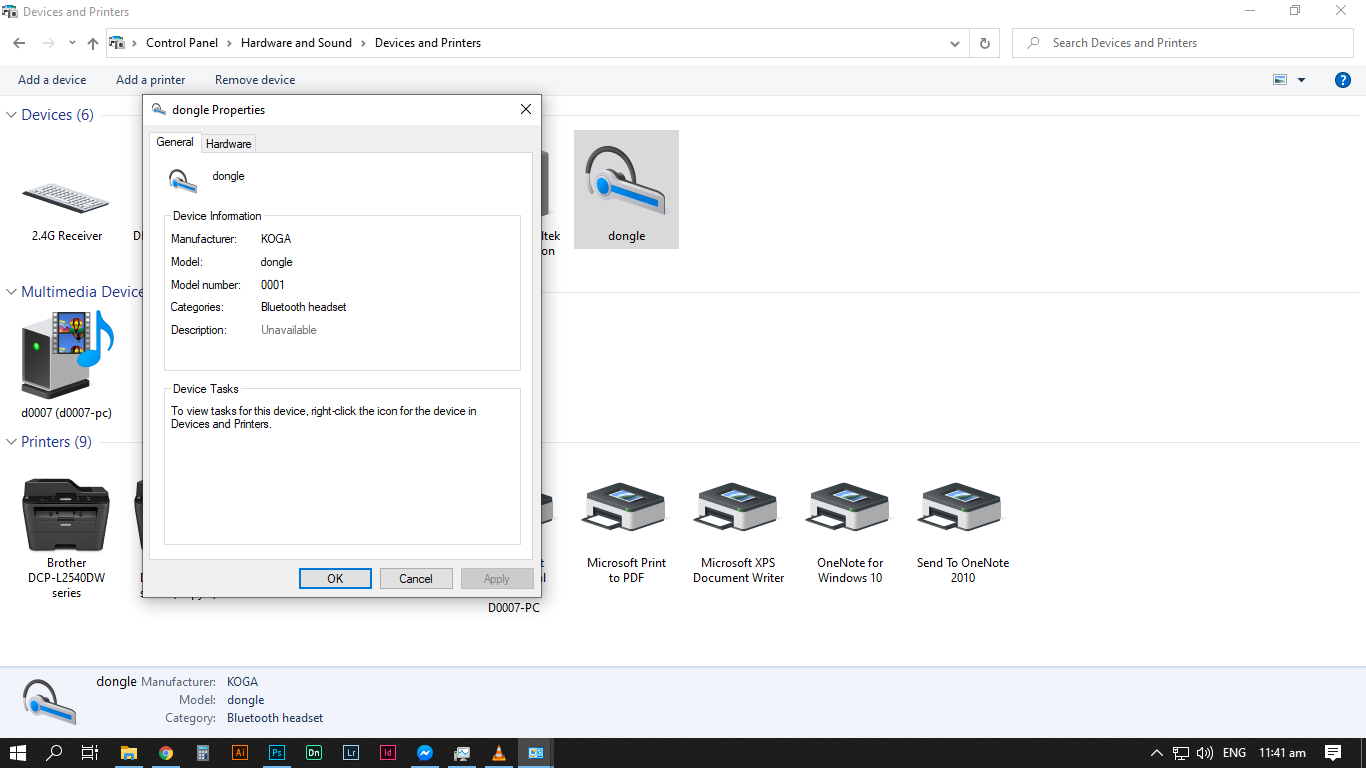Click Remove device command

[x=255, y=80]
